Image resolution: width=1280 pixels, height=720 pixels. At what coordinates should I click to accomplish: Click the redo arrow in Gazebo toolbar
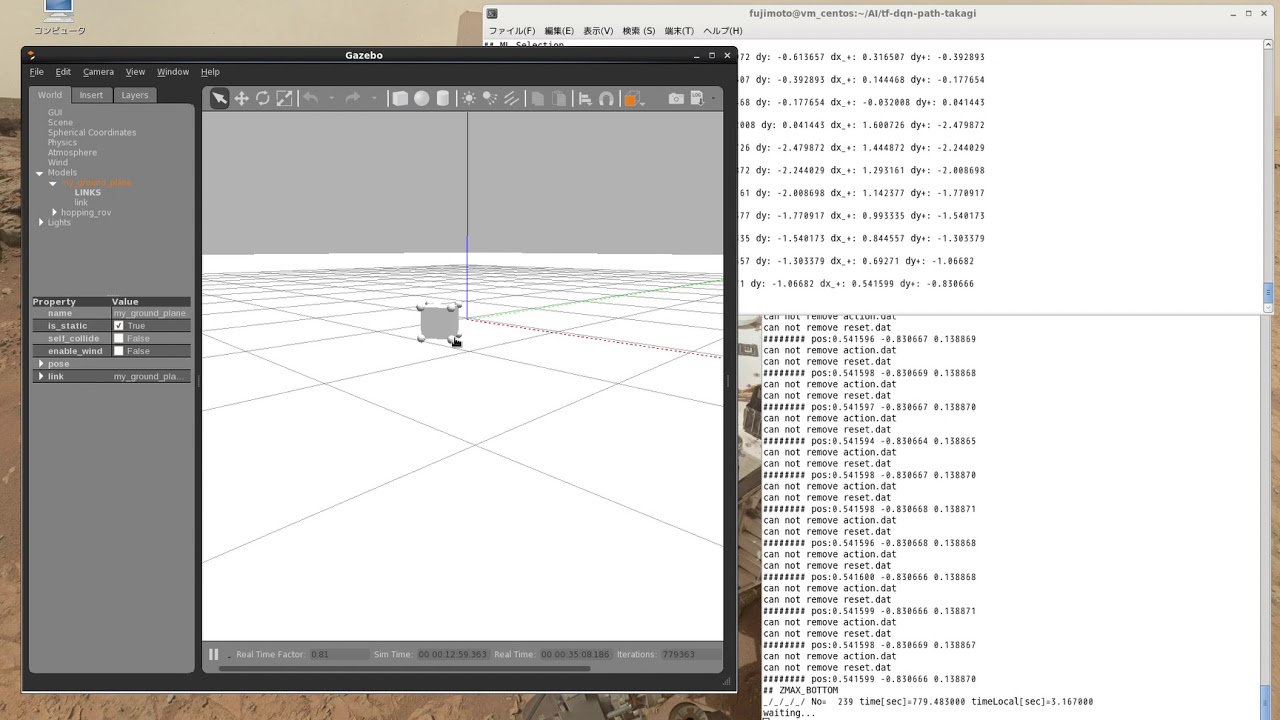click(353, 98)
